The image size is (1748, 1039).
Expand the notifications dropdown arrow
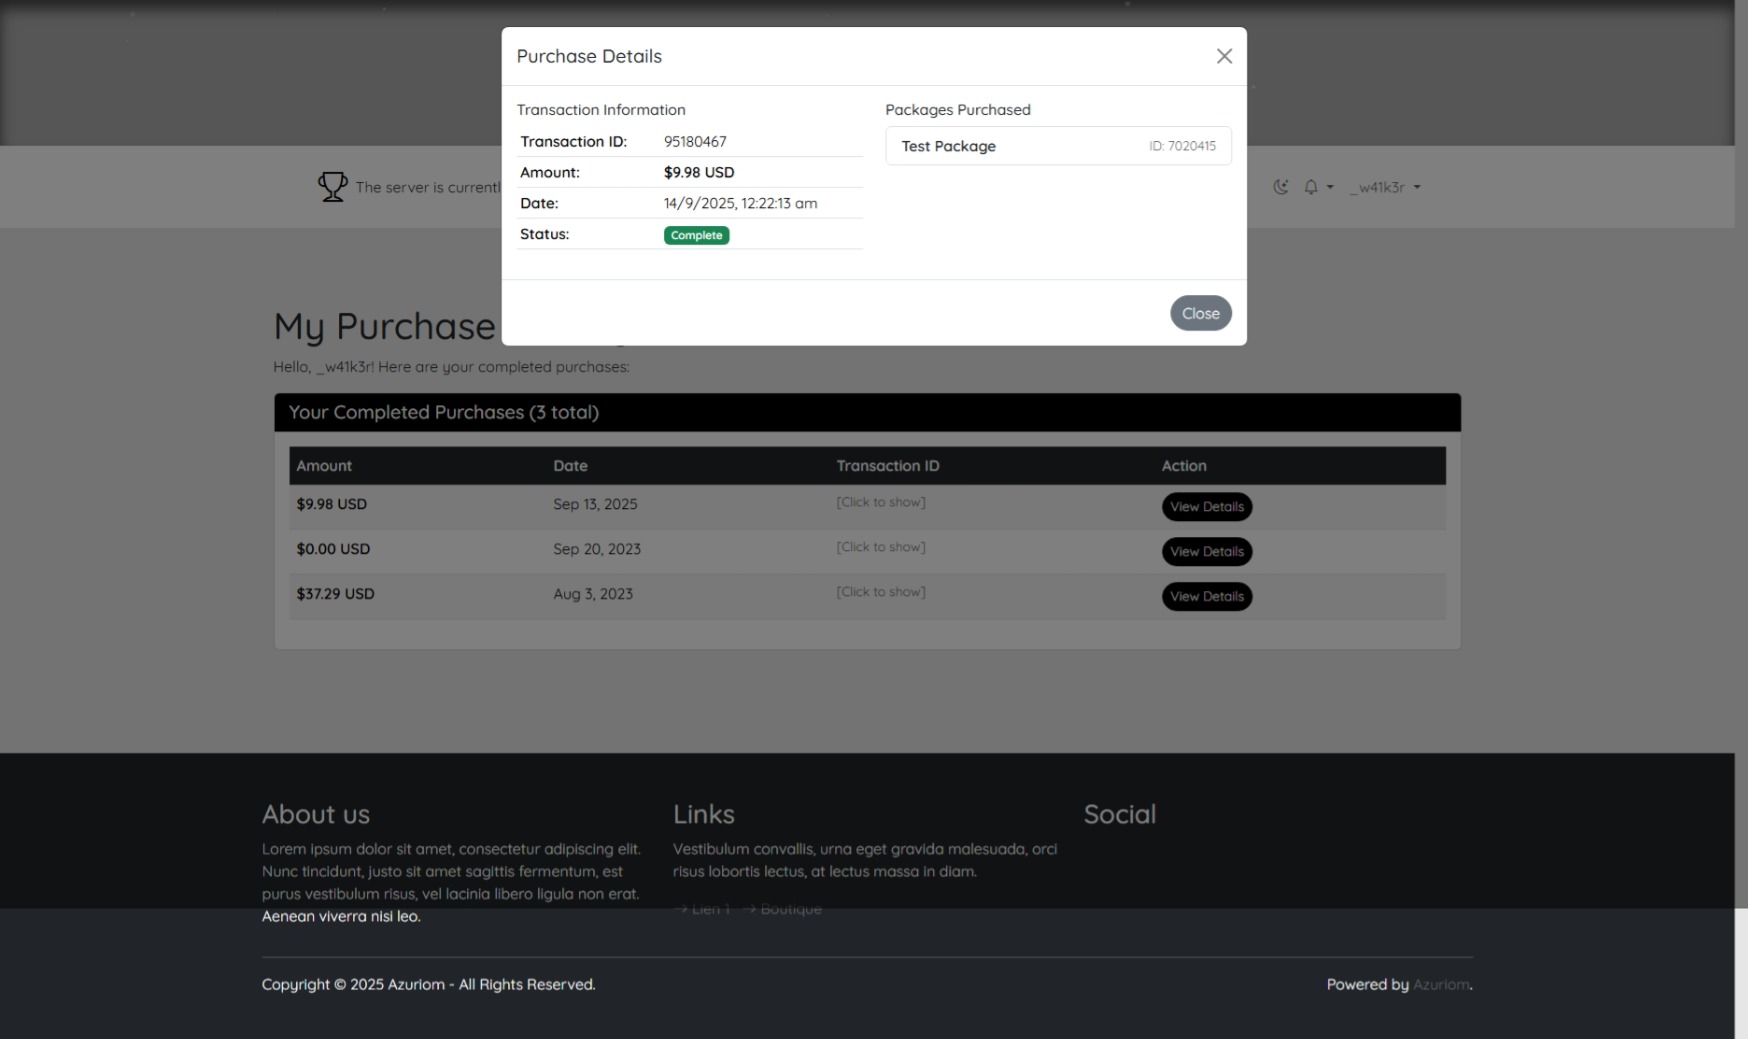click(x=1330, y=187)
